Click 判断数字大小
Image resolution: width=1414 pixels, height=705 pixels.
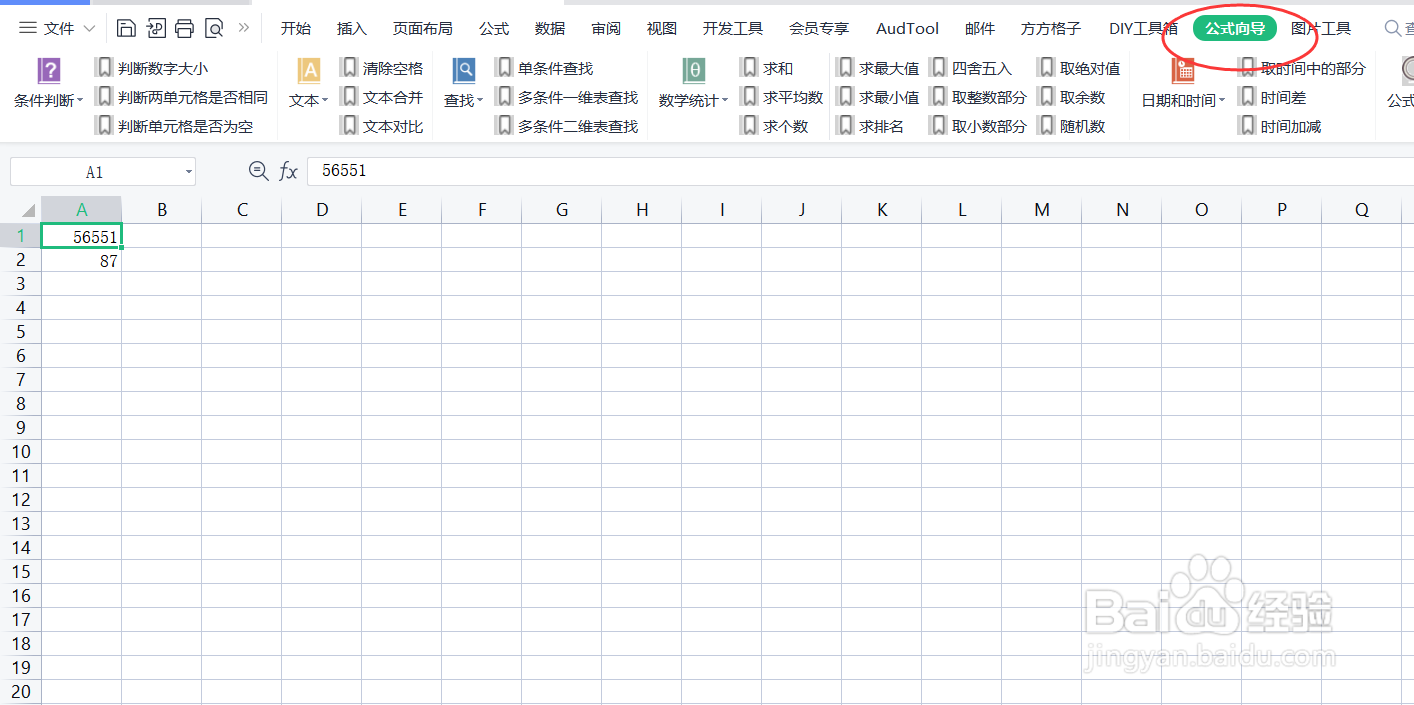coord(152,68)
